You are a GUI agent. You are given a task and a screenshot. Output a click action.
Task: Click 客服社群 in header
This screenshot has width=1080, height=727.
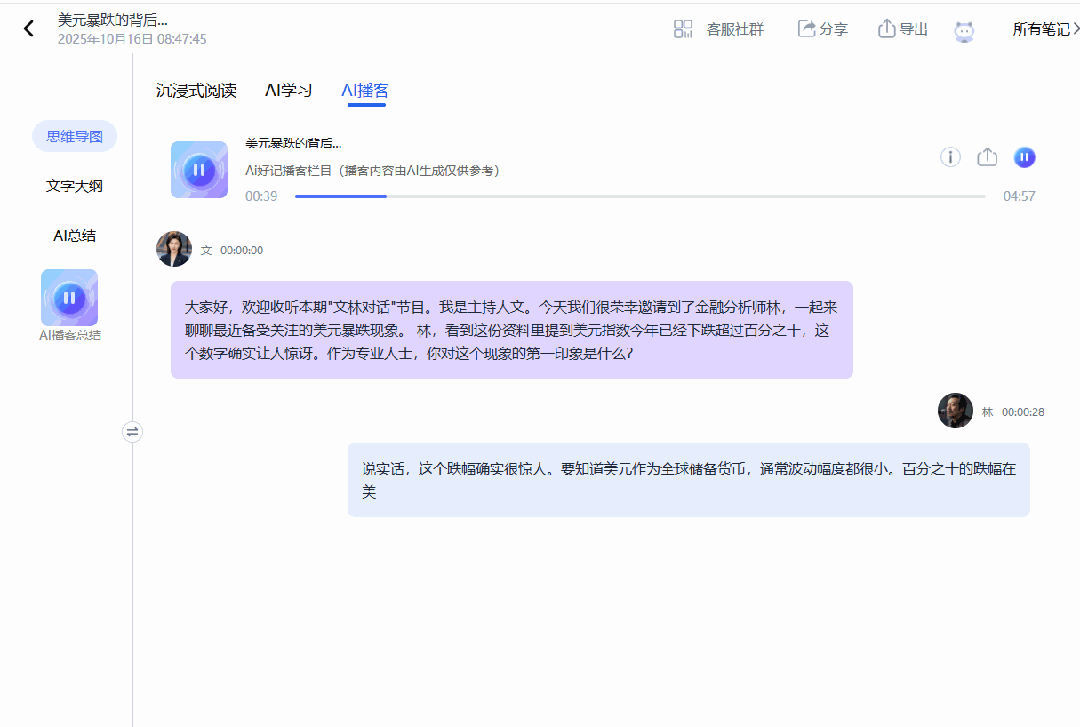tap(734, 29)
